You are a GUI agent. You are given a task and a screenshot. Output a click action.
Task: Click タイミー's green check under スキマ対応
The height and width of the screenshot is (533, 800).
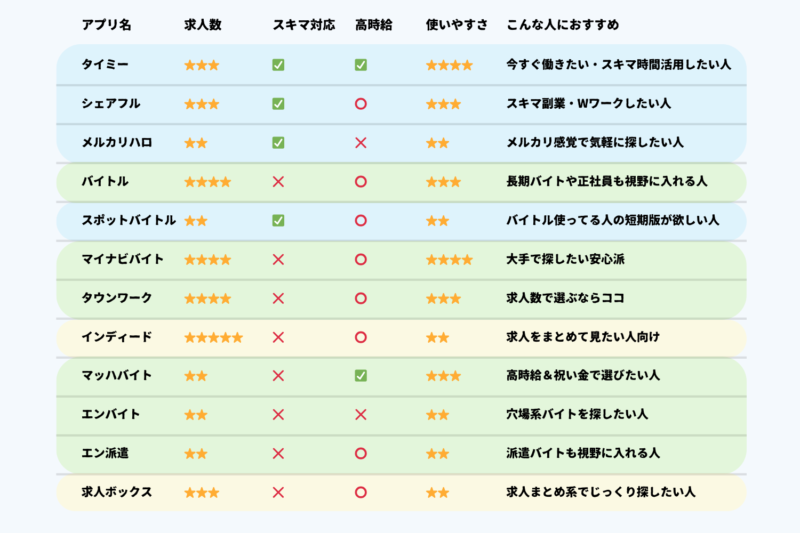pos(278,65)
